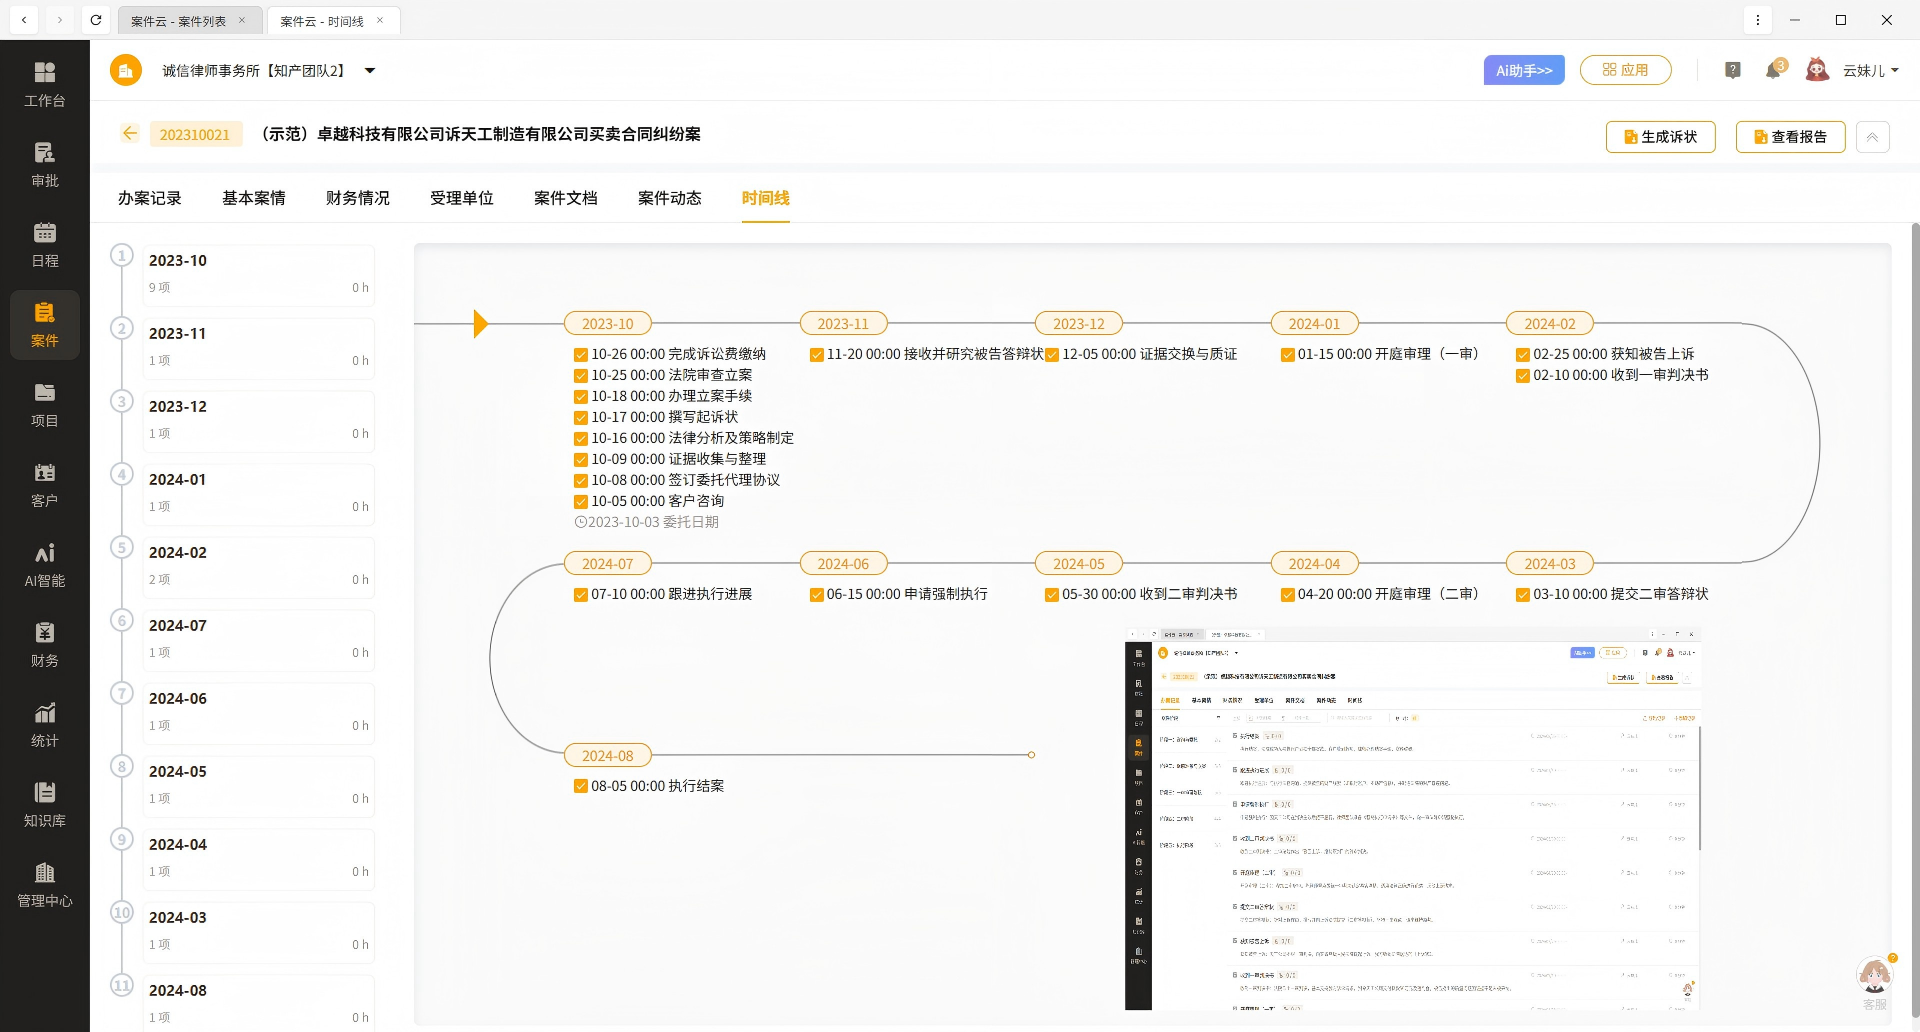
Task: Click the 查看报告 button
Action: [1790, 137]
